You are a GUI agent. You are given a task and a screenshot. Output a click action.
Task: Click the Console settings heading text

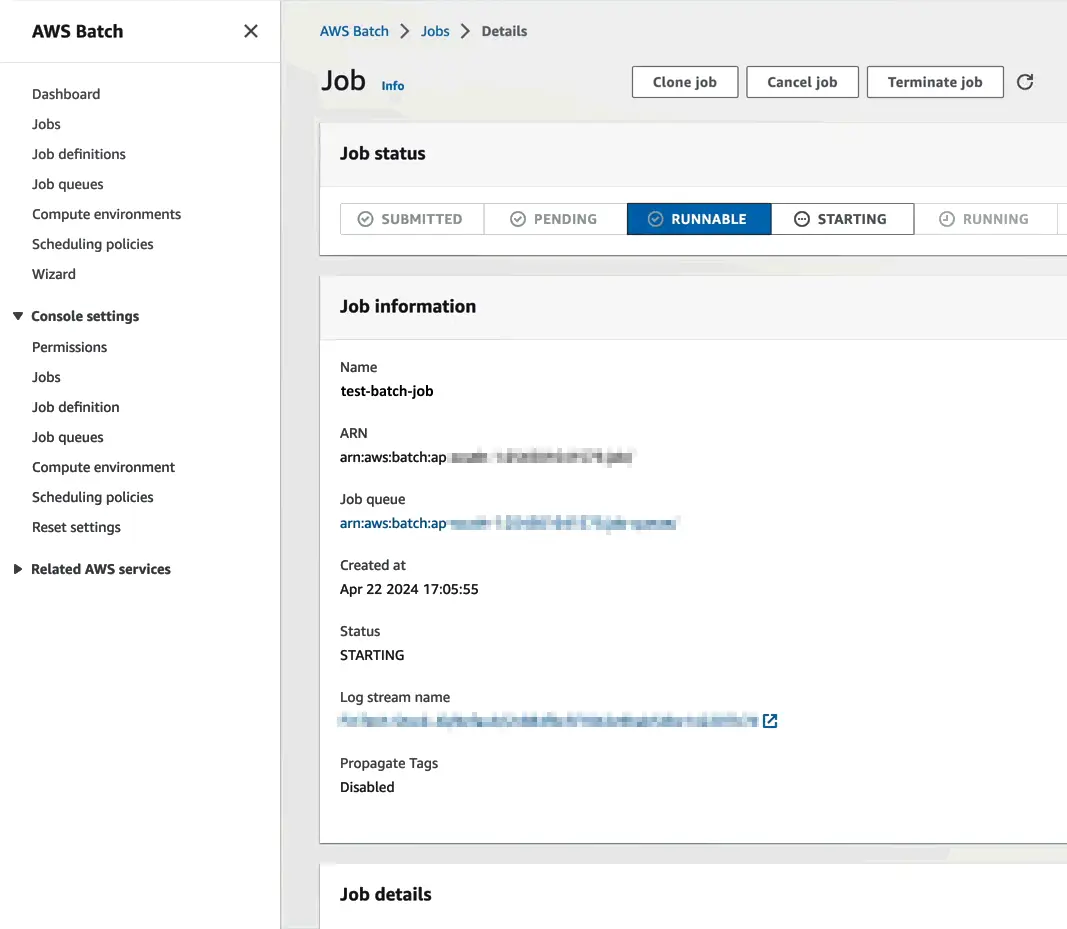(x=85, y=316)
